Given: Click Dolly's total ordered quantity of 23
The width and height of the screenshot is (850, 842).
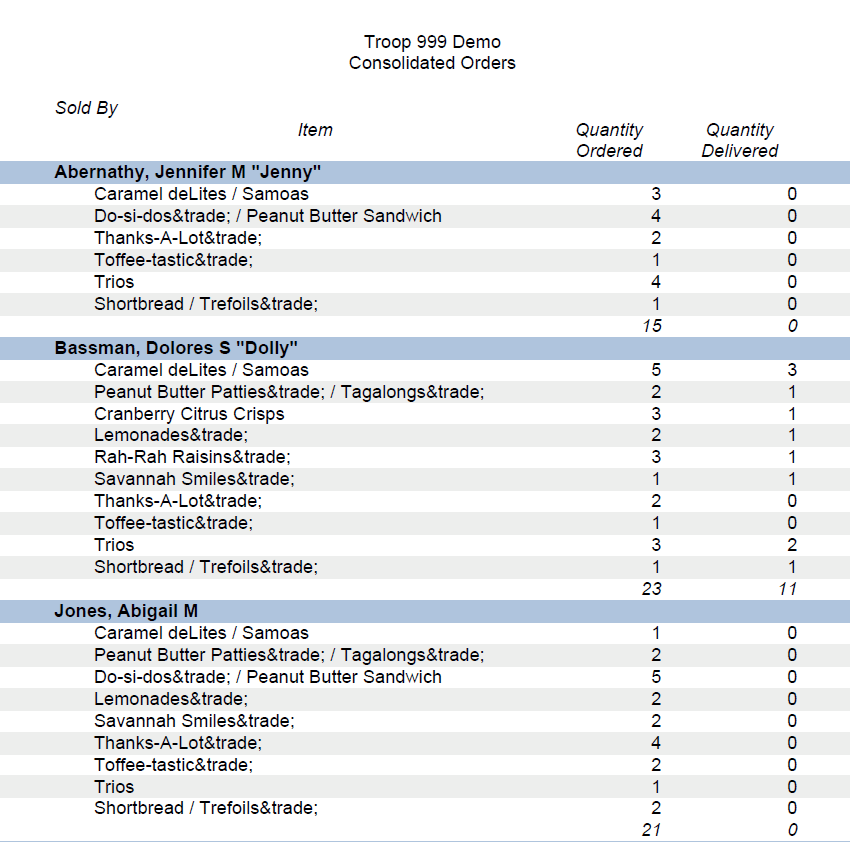Looking at the screenshot, I should (x=651, y=589).
